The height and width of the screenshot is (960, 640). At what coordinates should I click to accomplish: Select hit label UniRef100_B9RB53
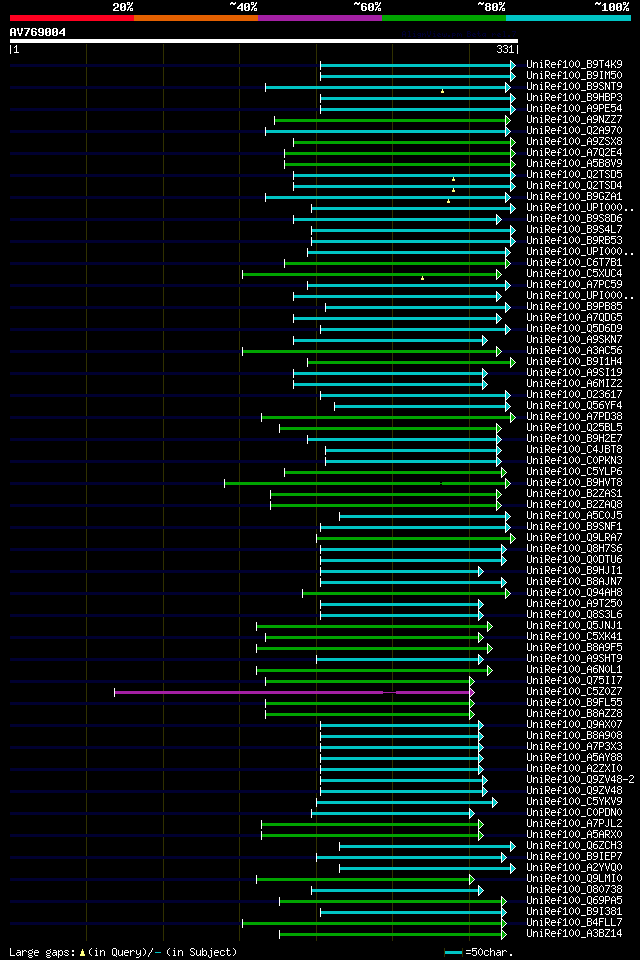point(574,241)
